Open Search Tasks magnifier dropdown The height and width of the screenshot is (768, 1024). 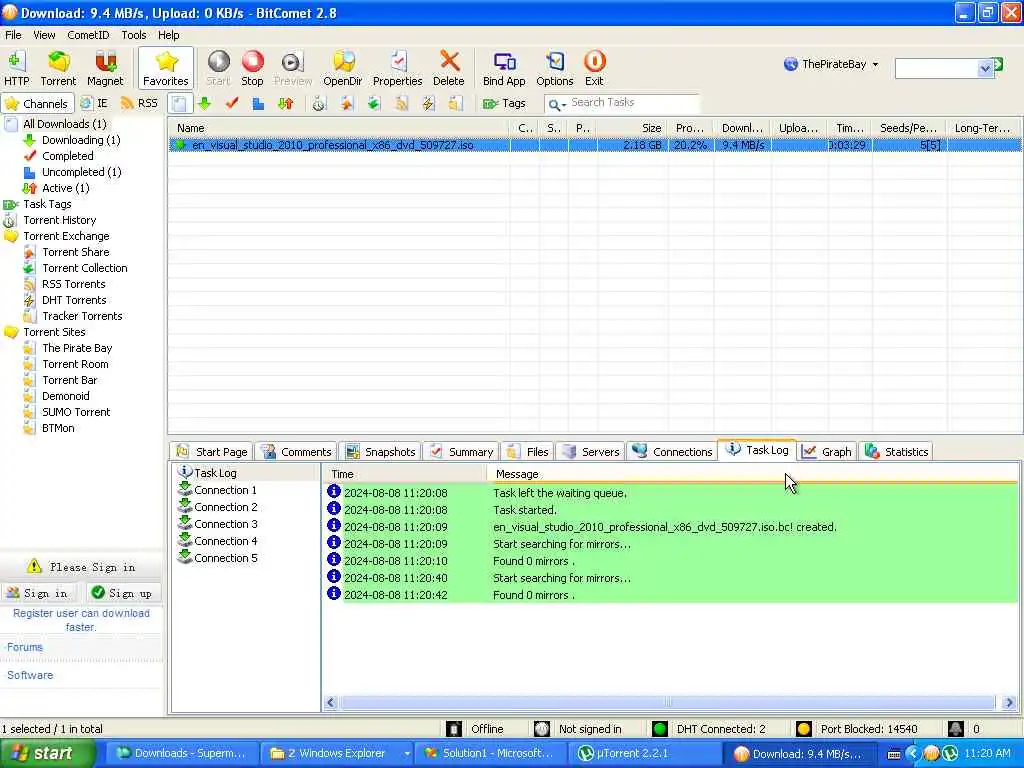click(556, 104)
